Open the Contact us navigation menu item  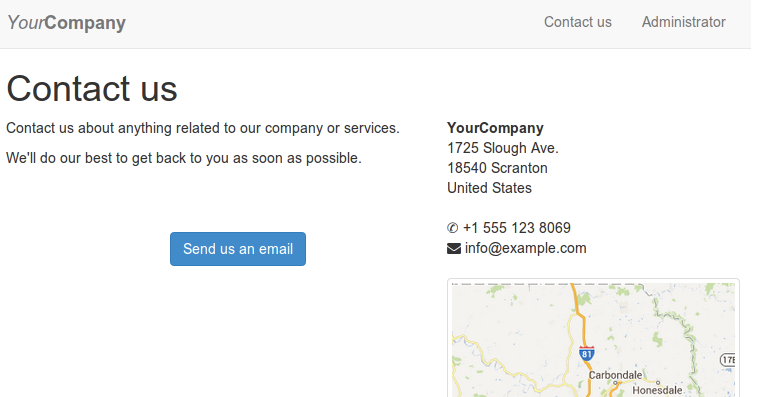(x=578, y=22)
